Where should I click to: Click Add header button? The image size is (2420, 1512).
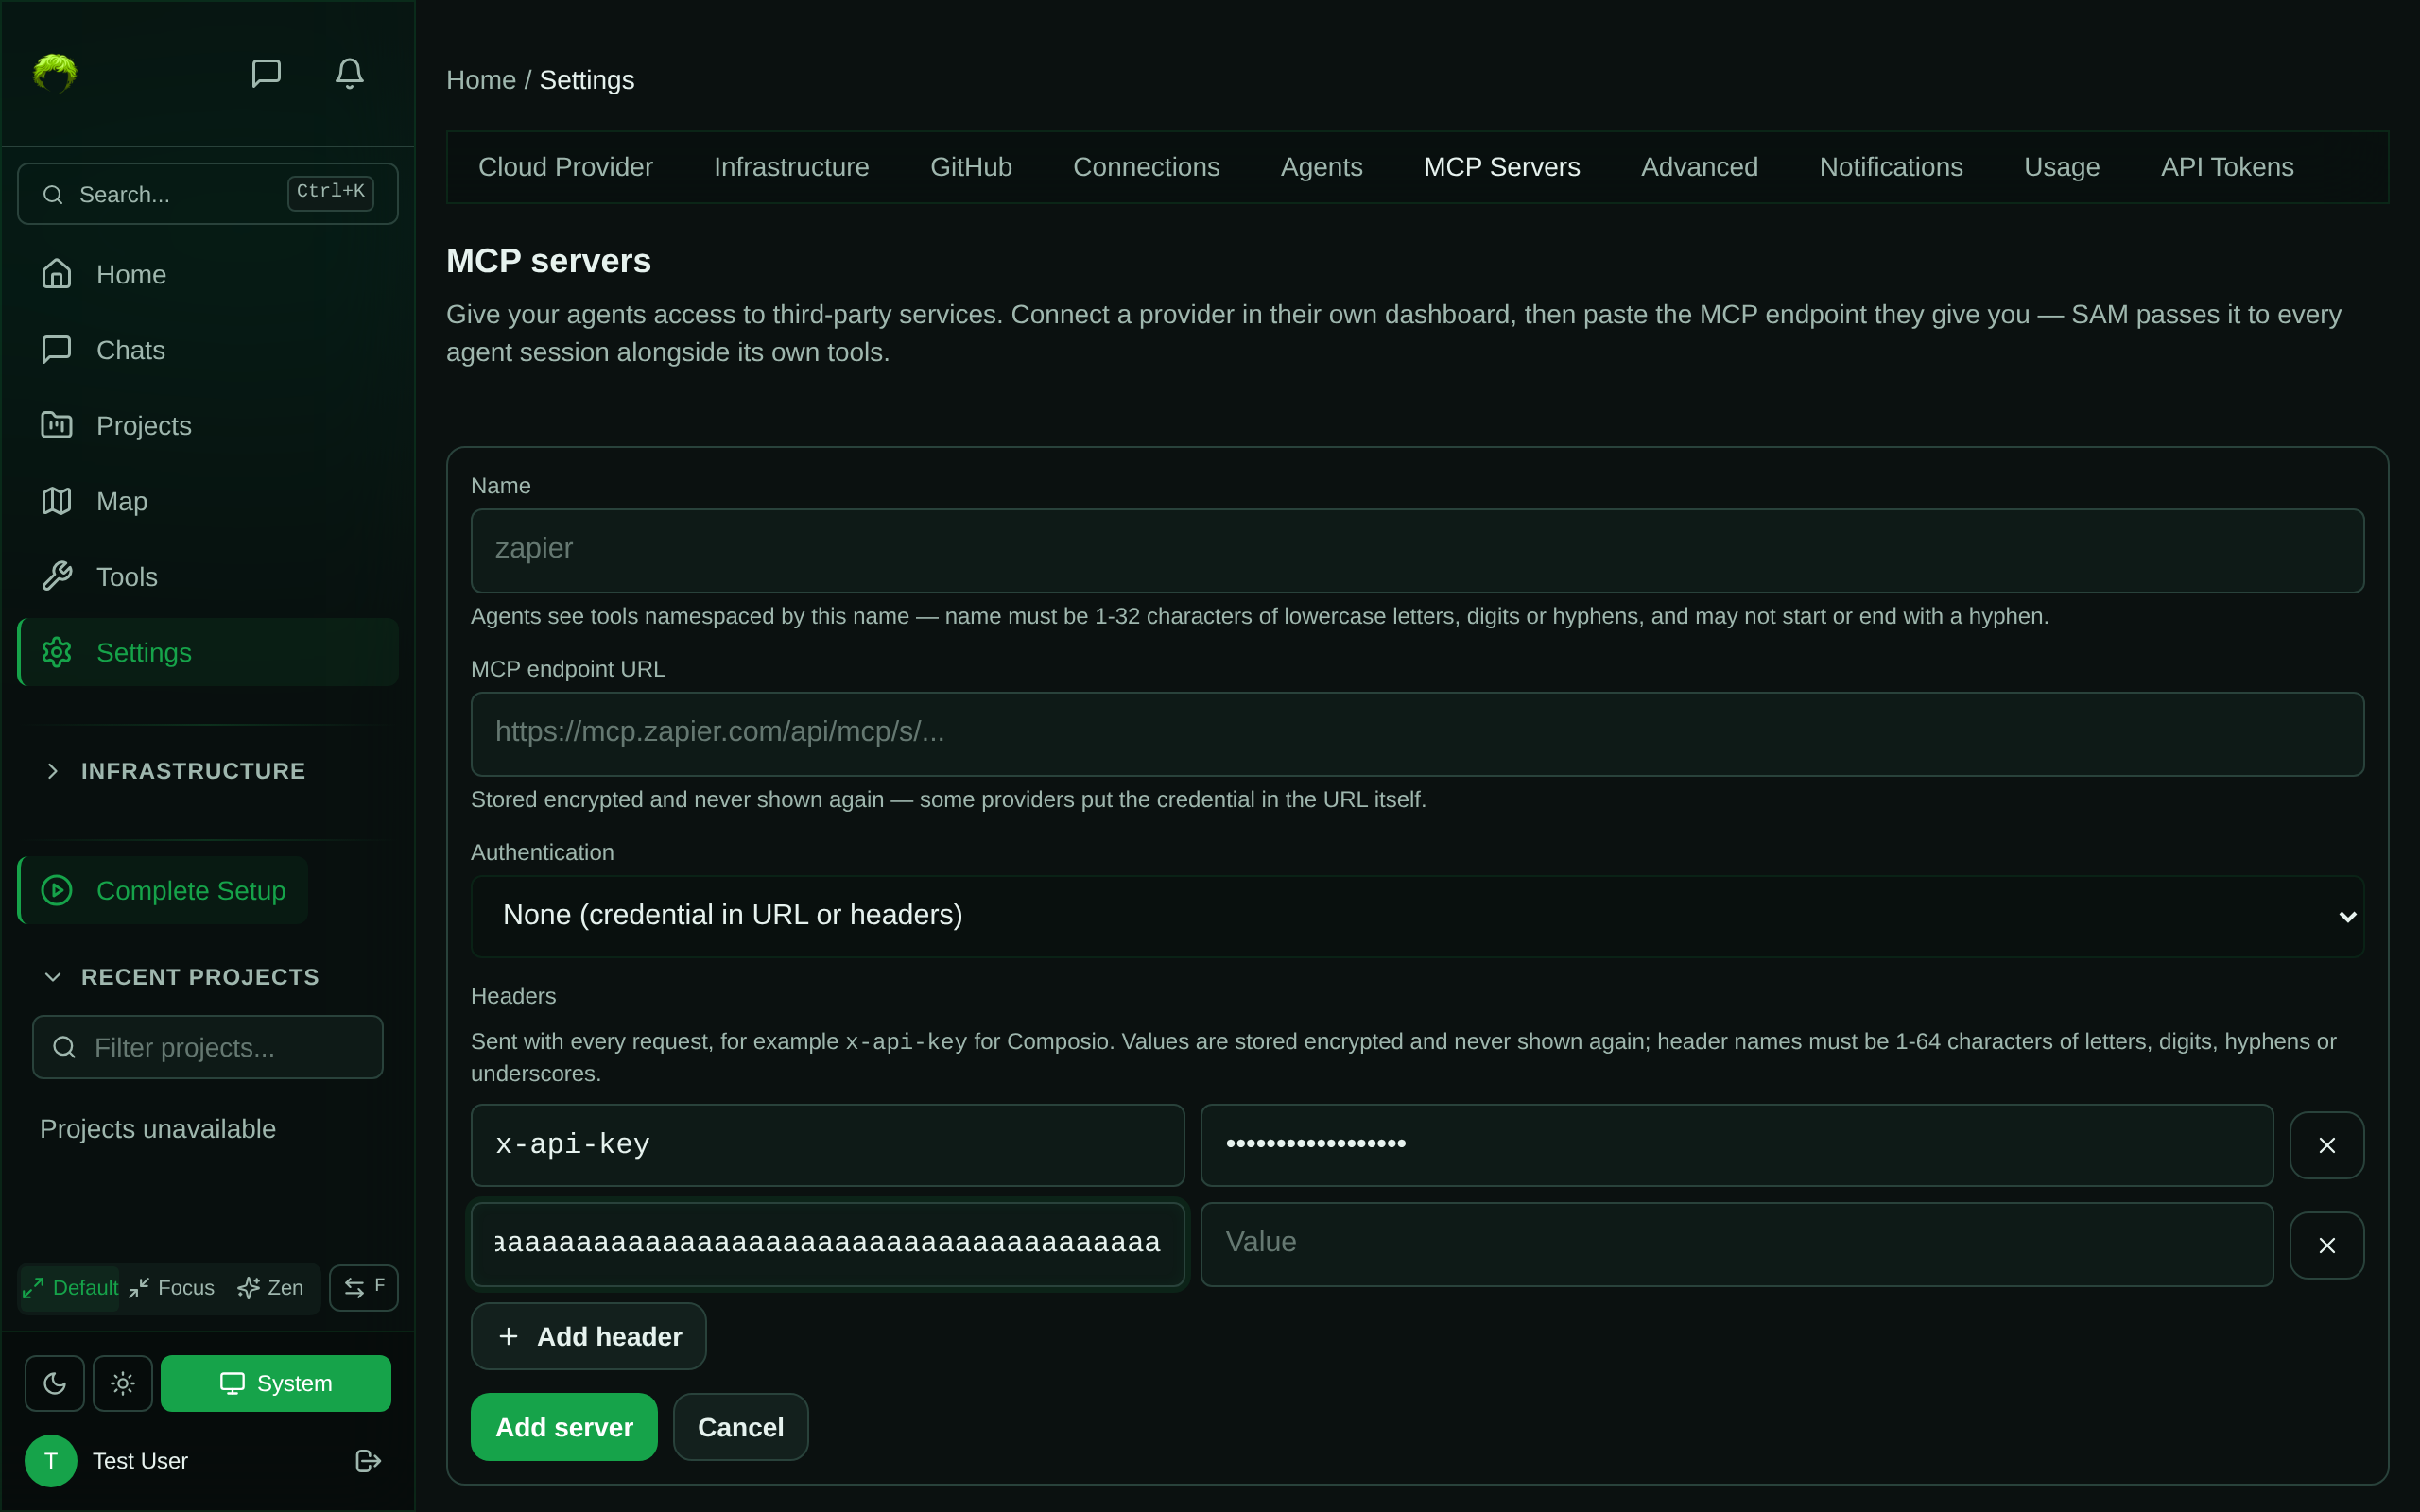tap(588, 1336)
